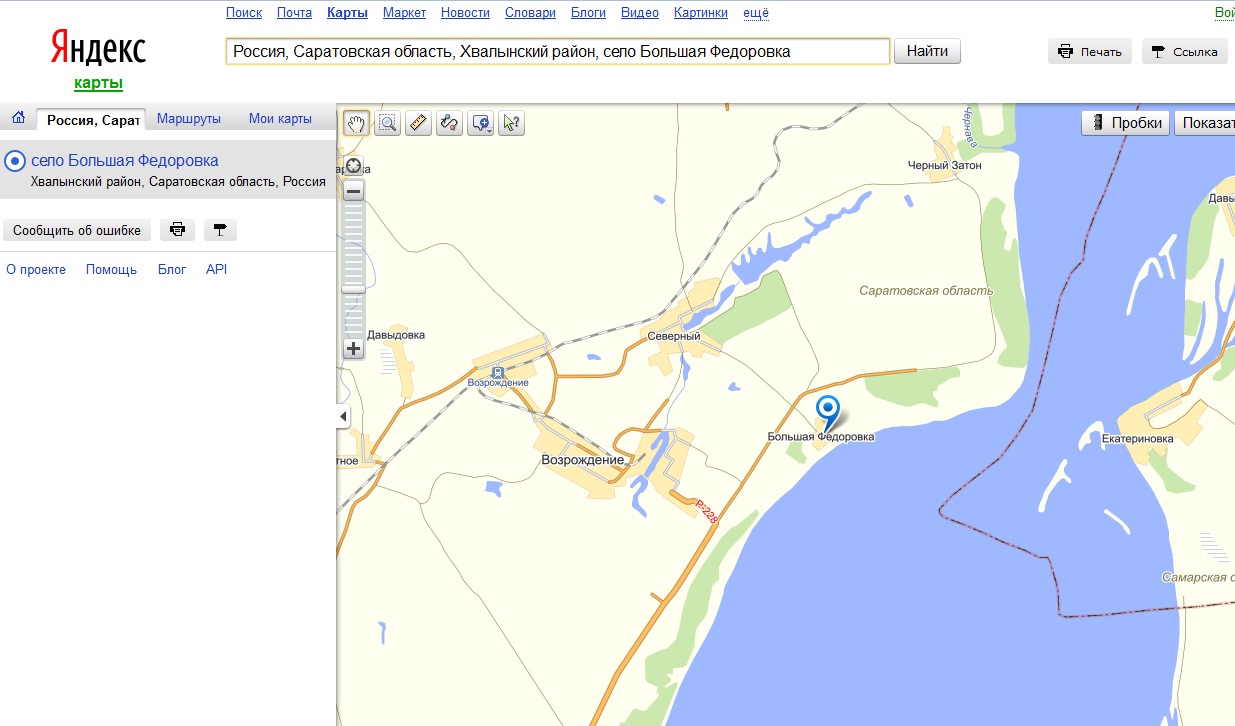
Task: Toggle the Пробки traffic layer
Action: pos(1126,123)
